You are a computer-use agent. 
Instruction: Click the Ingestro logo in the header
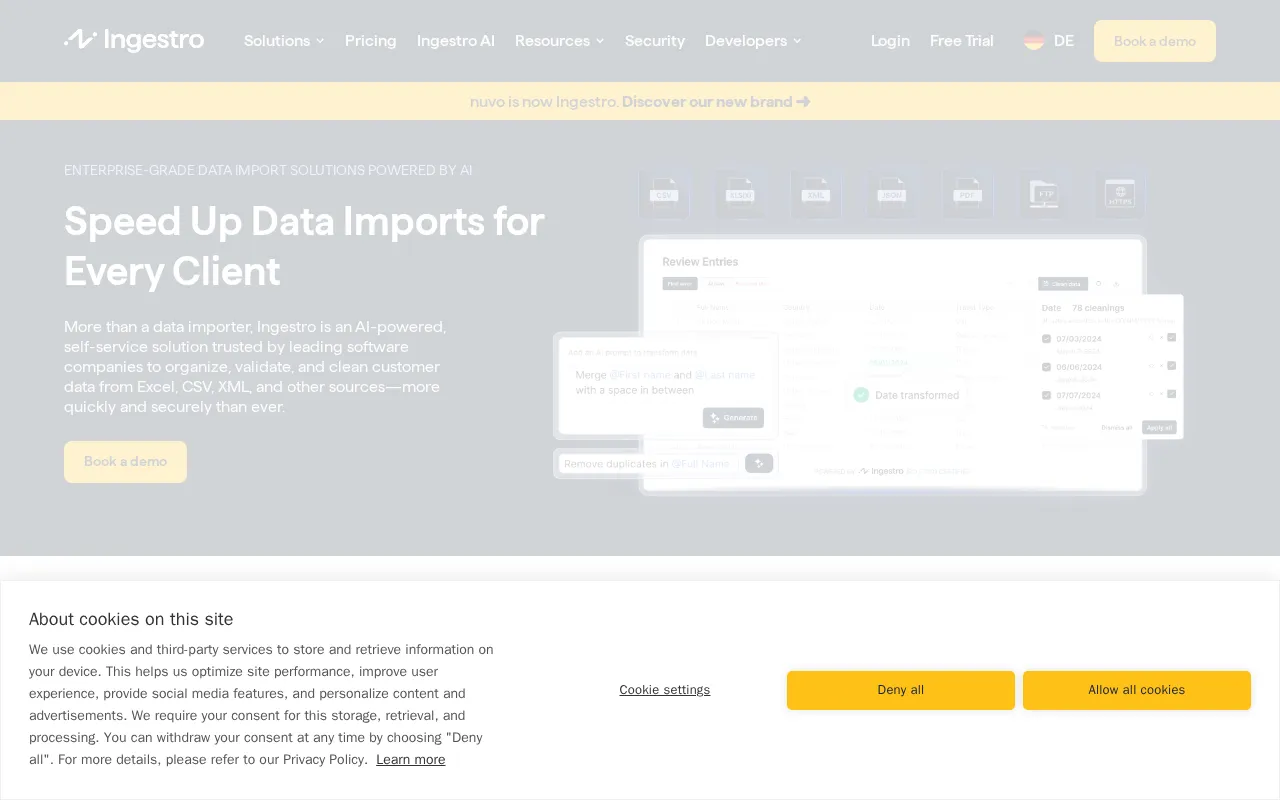[x=134, y=40]
